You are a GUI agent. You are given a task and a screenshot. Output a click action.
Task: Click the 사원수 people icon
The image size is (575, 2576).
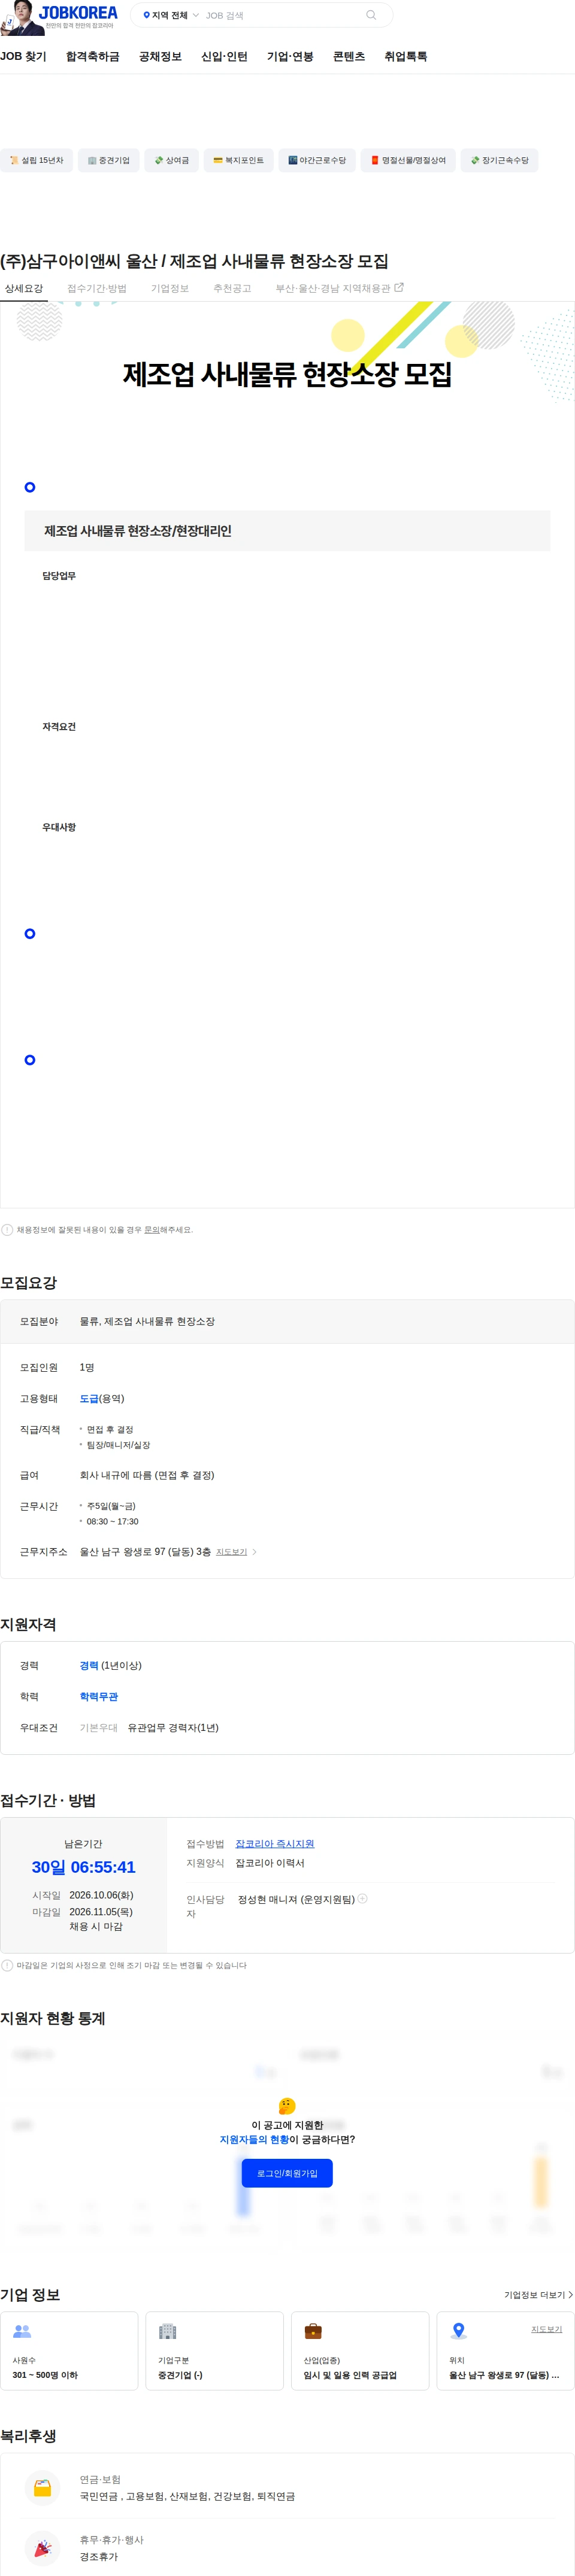click(22, 2330)
